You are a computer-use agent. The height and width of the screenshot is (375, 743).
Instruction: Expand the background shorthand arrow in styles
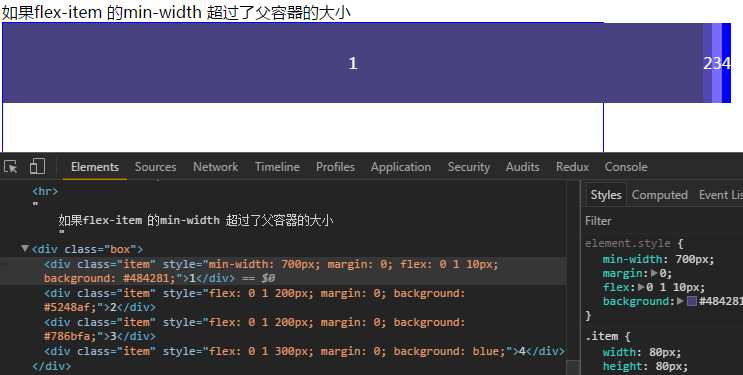(x=680, y=301)
